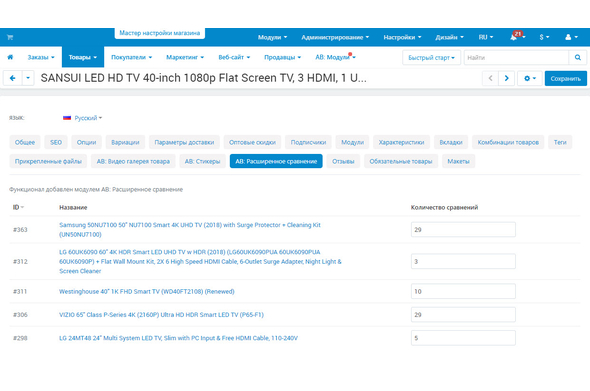The width and height of the screenshot is (590, 391).
Task: Open the RU language selector
Action: point(485,37)
